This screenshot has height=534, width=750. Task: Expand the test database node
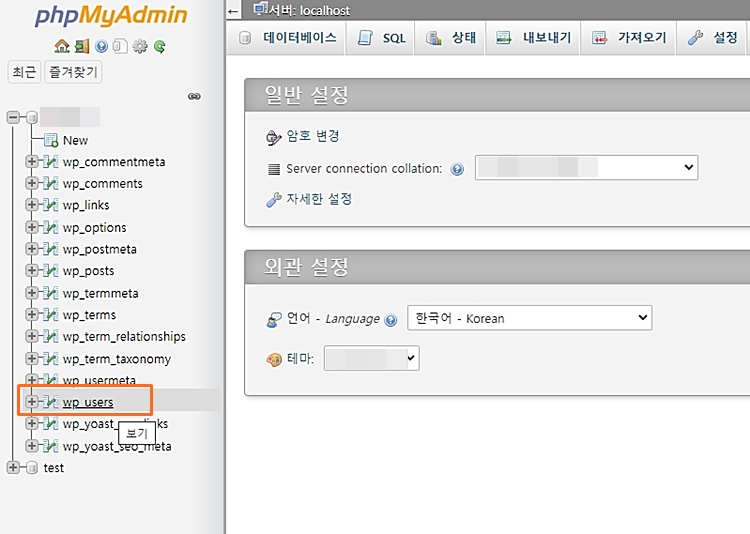[13, 467]
